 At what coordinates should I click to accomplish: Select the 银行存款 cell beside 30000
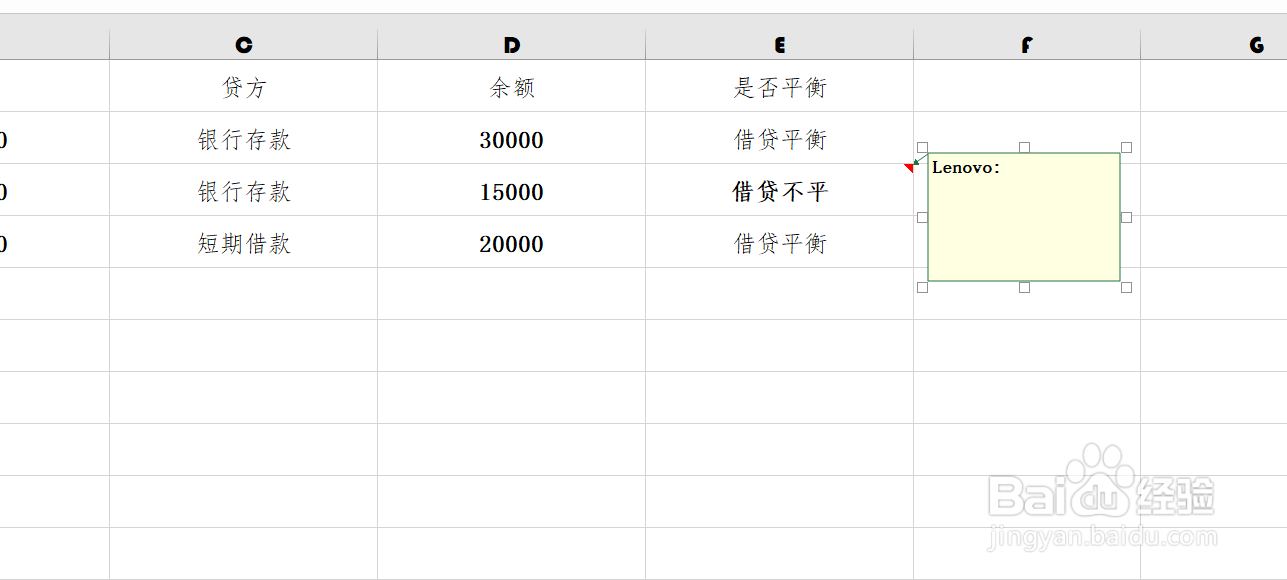244,139
